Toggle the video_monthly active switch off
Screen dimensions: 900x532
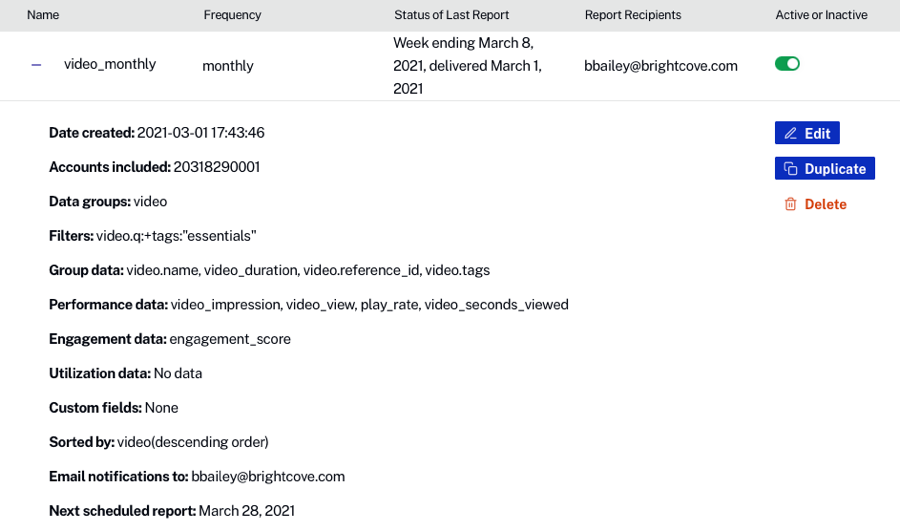tap(787, 64)
